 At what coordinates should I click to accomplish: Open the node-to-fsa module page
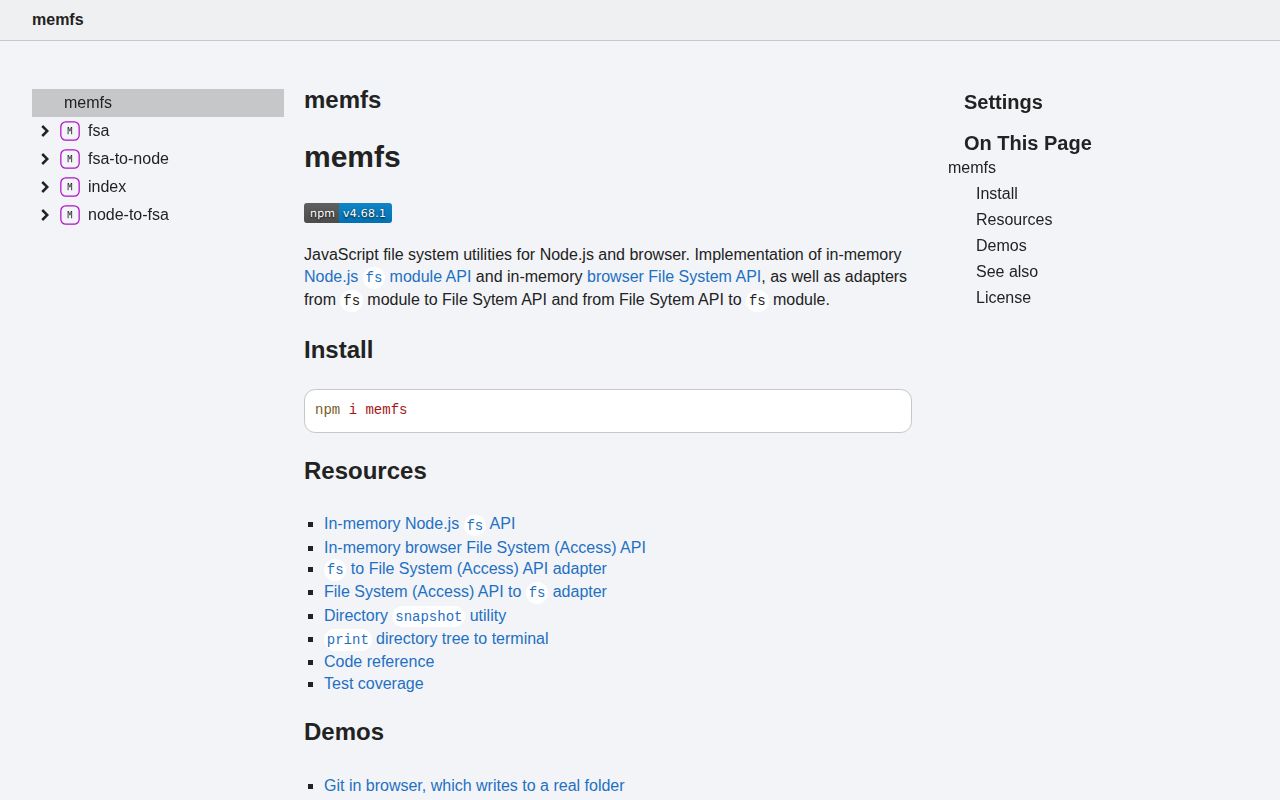pos(128,215)
